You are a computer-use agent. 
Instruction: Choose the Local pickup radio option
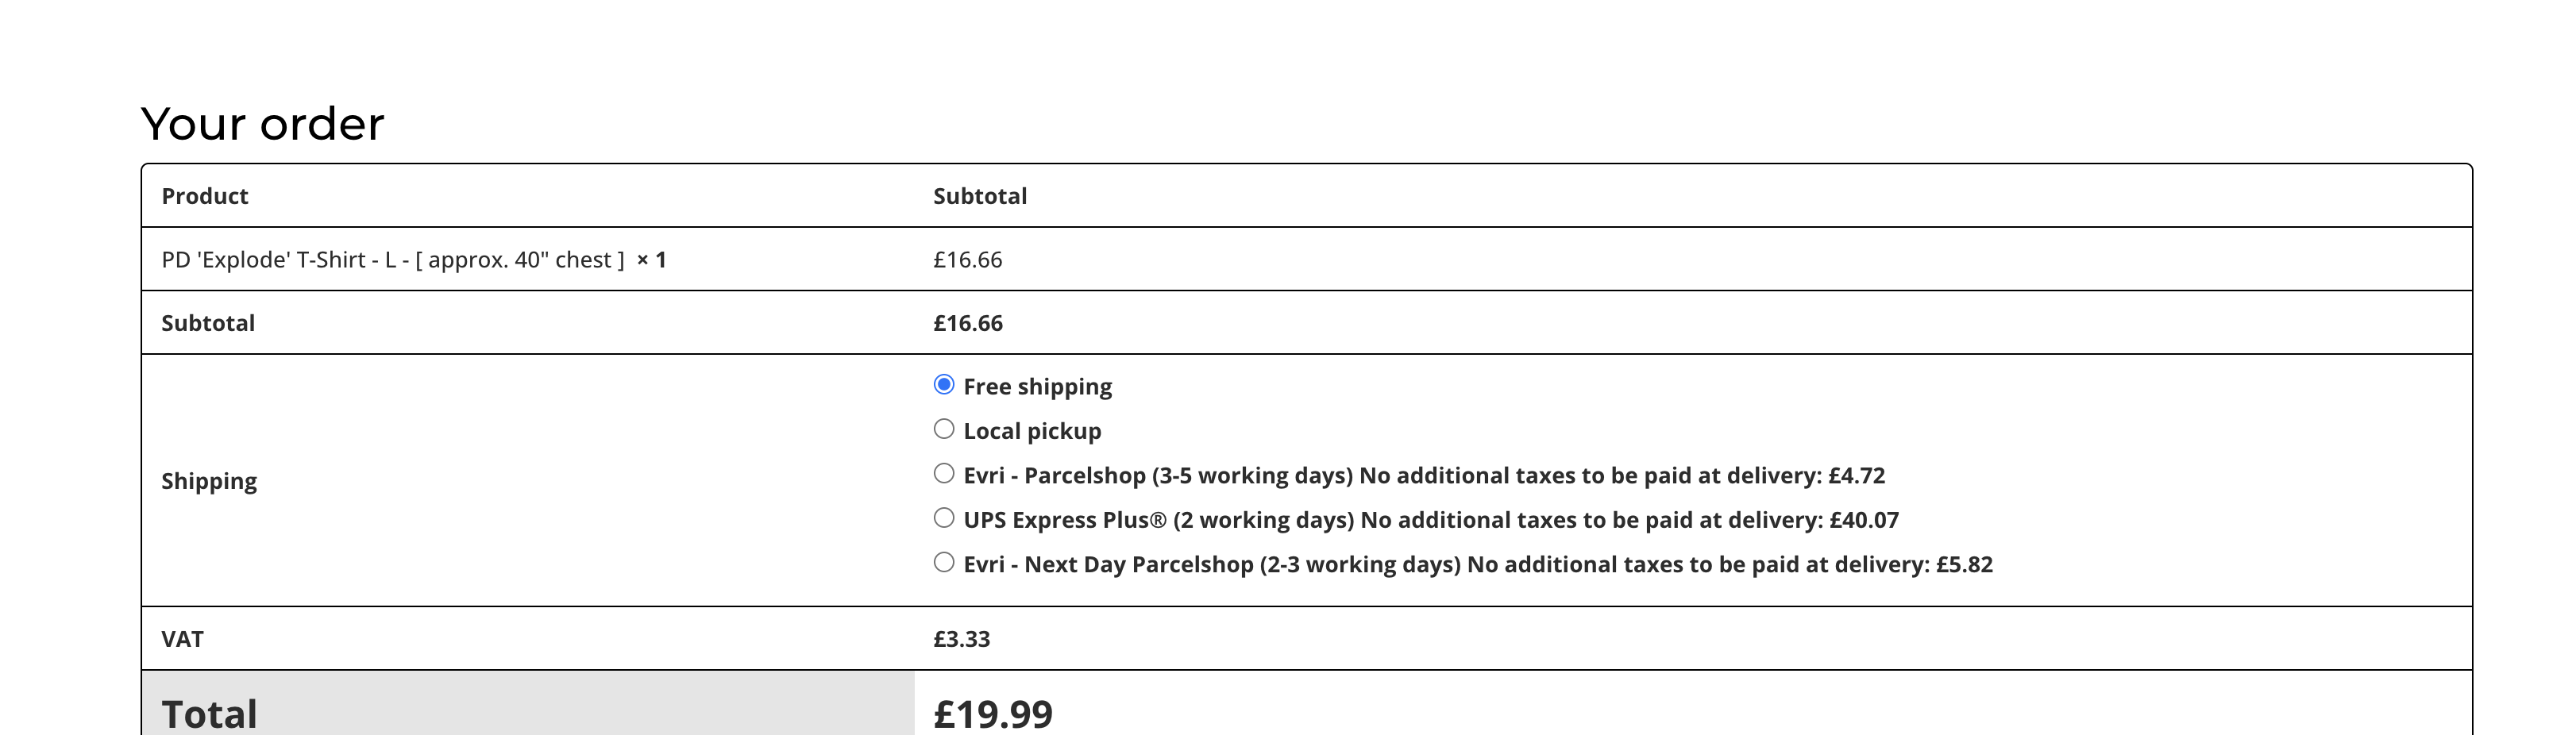943,429
